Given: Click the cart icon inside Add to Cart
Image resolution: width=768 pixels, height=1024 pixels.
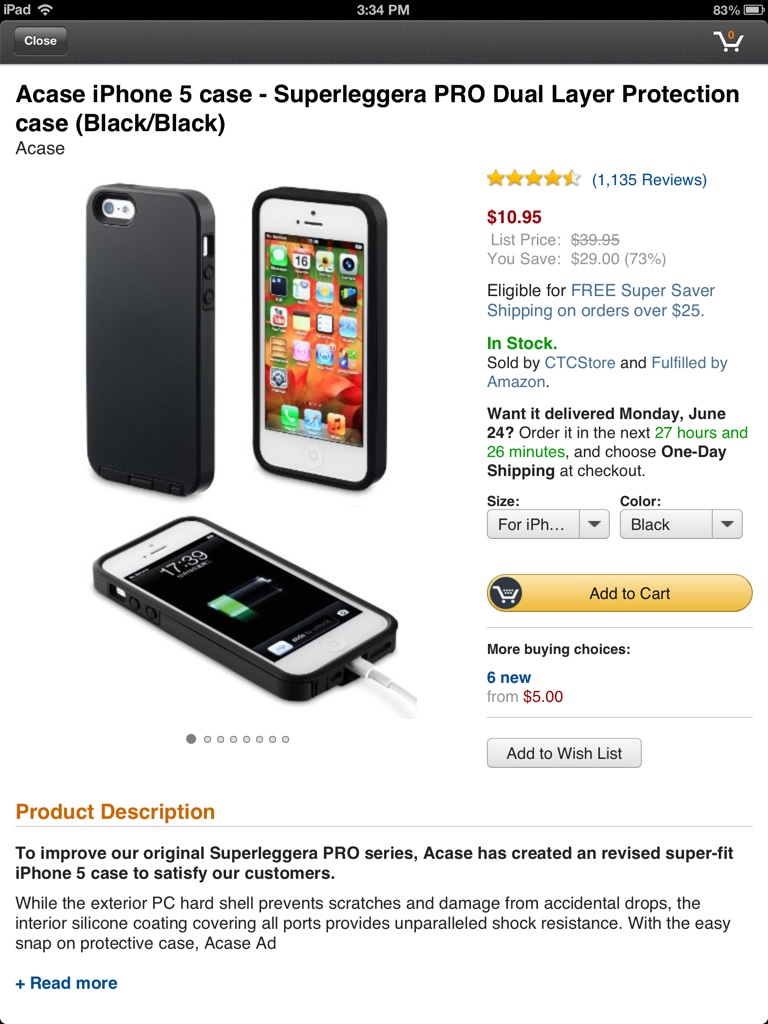Looking at the screenshot, I should tap(505, 593).
